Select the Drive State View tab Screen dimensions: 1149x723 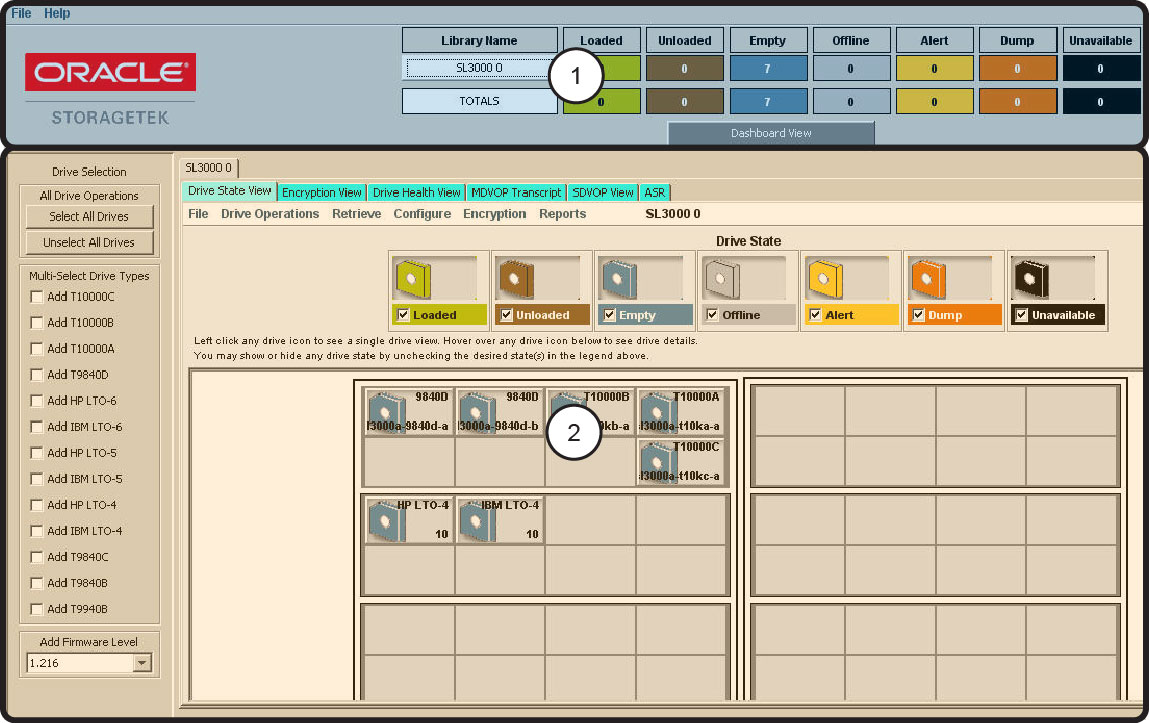229,191
